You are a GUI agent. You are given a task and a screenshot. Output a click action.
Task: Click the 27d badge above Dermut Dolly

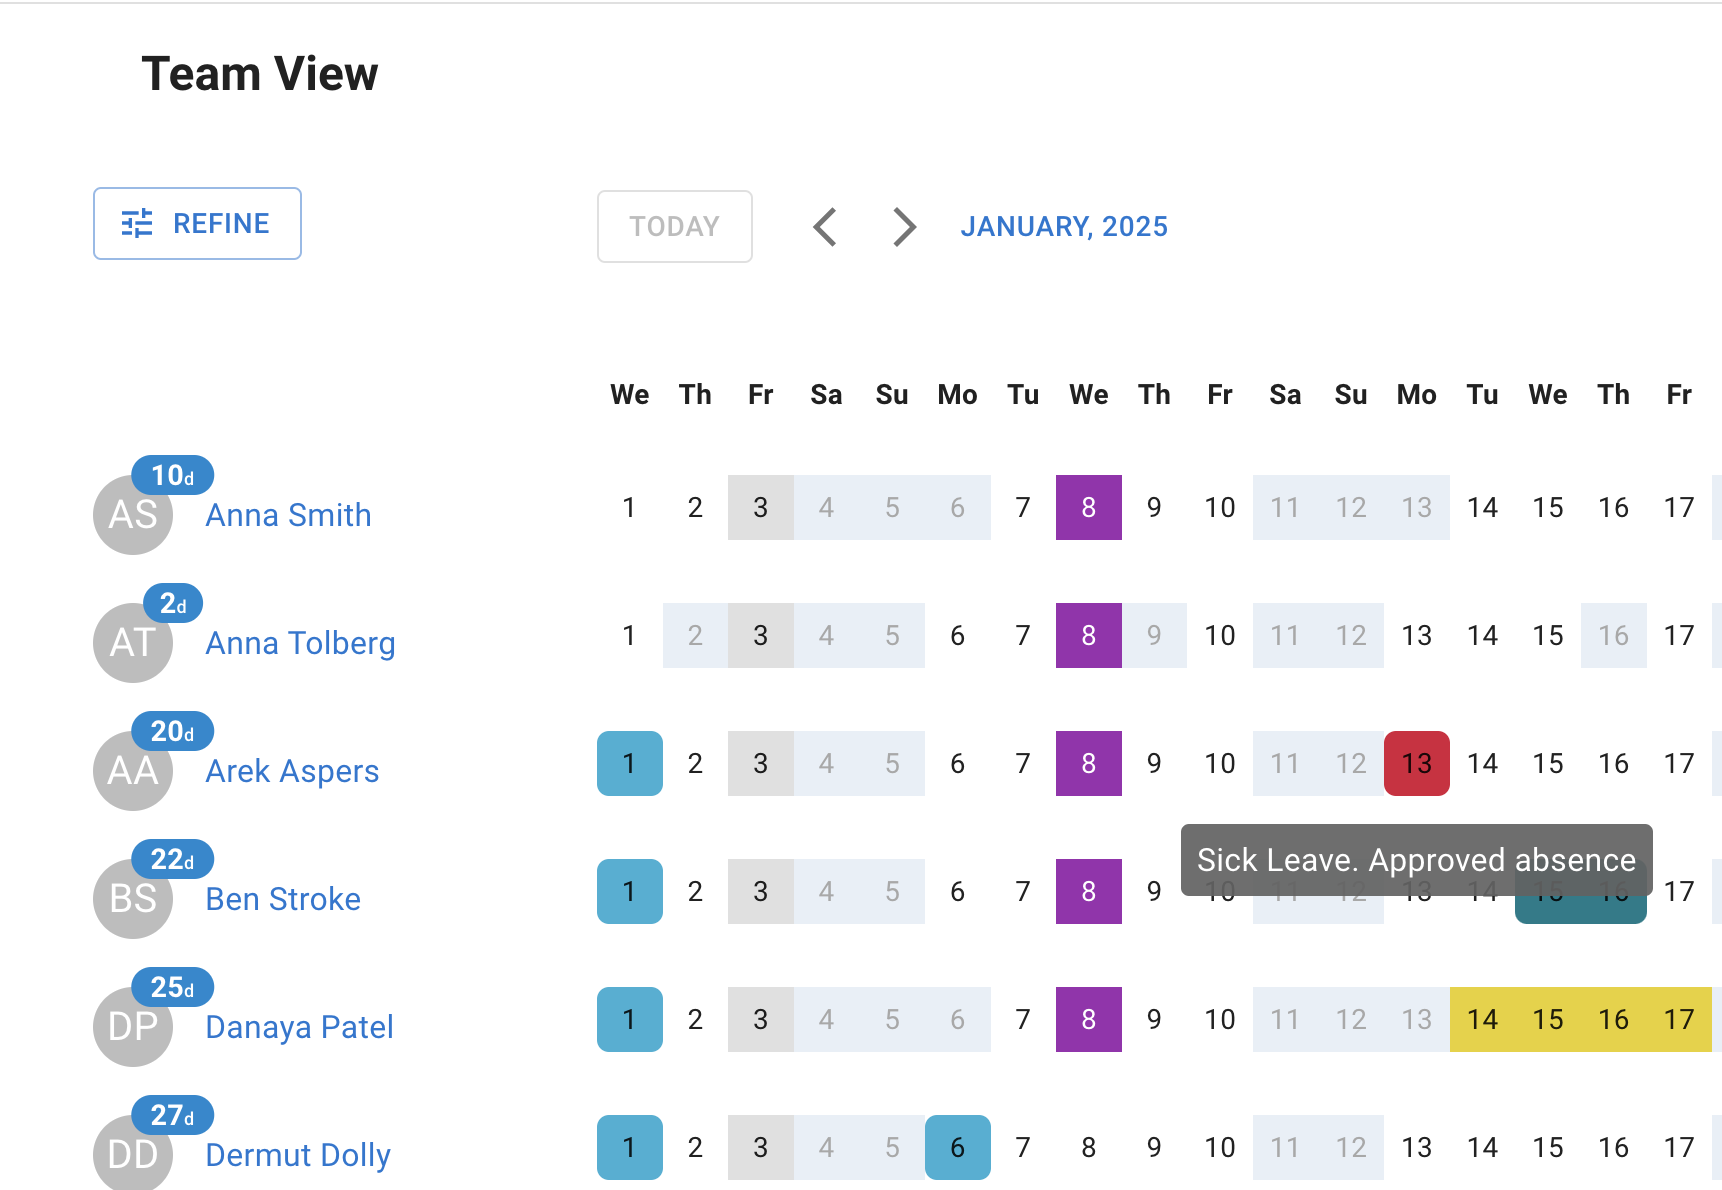point(172,1115)
